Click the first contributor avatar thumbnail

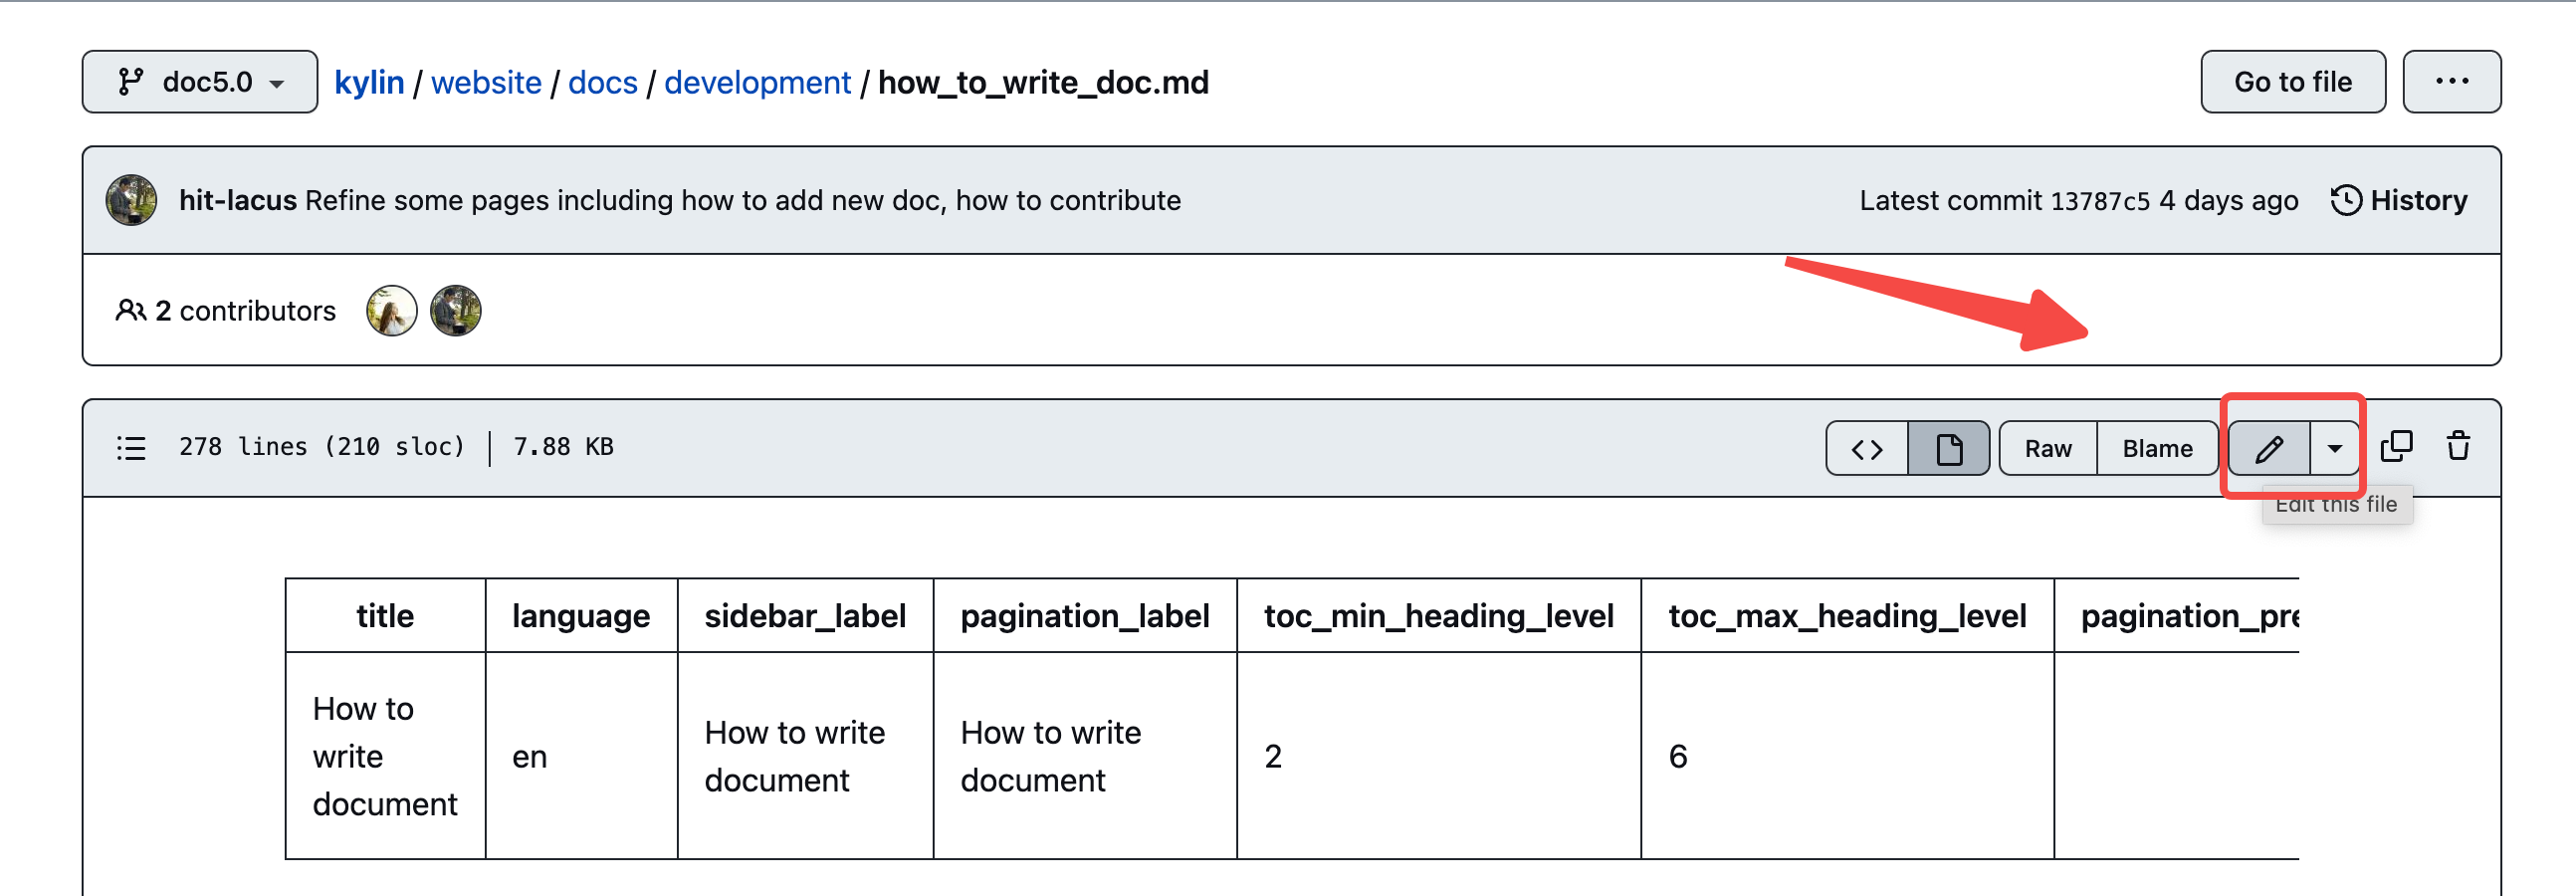coord(391,311)
